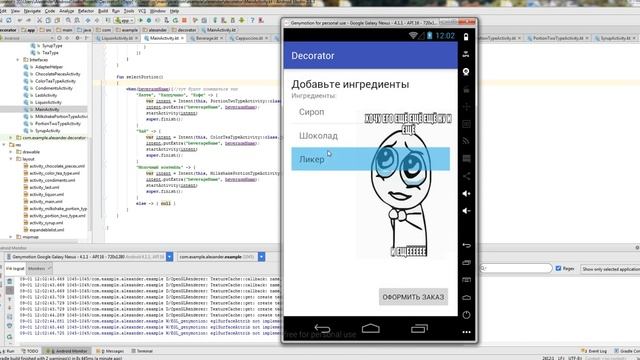Expand the drawable folder

(x=11, y=152)
